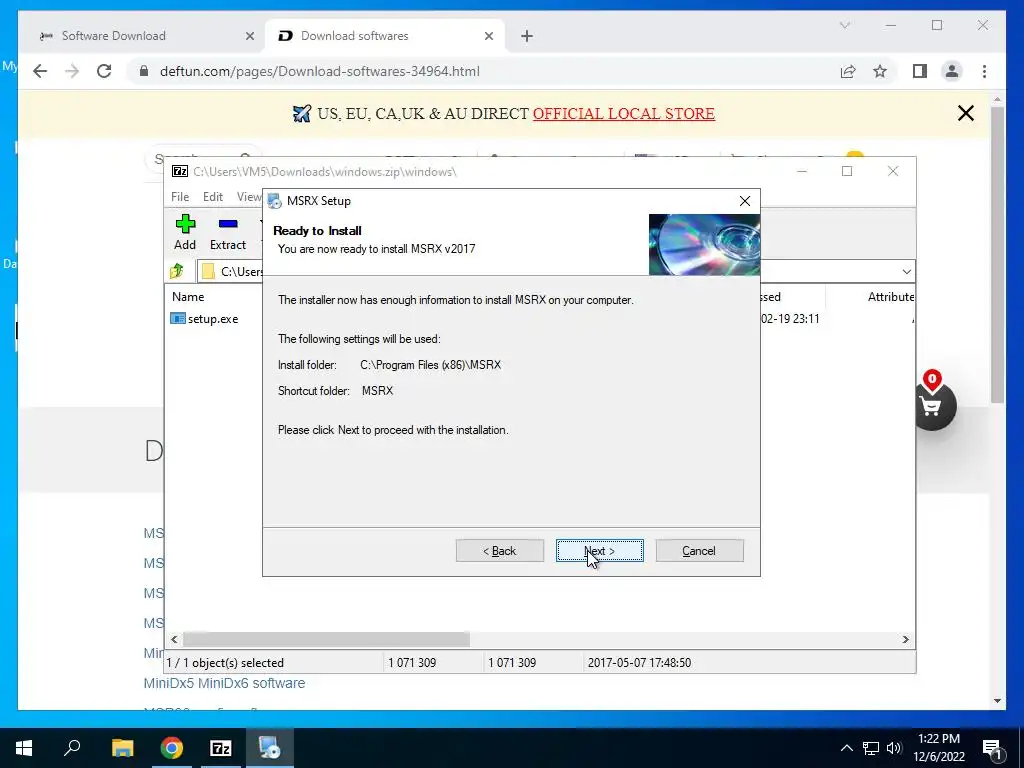Open the shopping cart button
Image resolution: width=1024 pixels, height=768 pixels.
(x=932, y=406)
